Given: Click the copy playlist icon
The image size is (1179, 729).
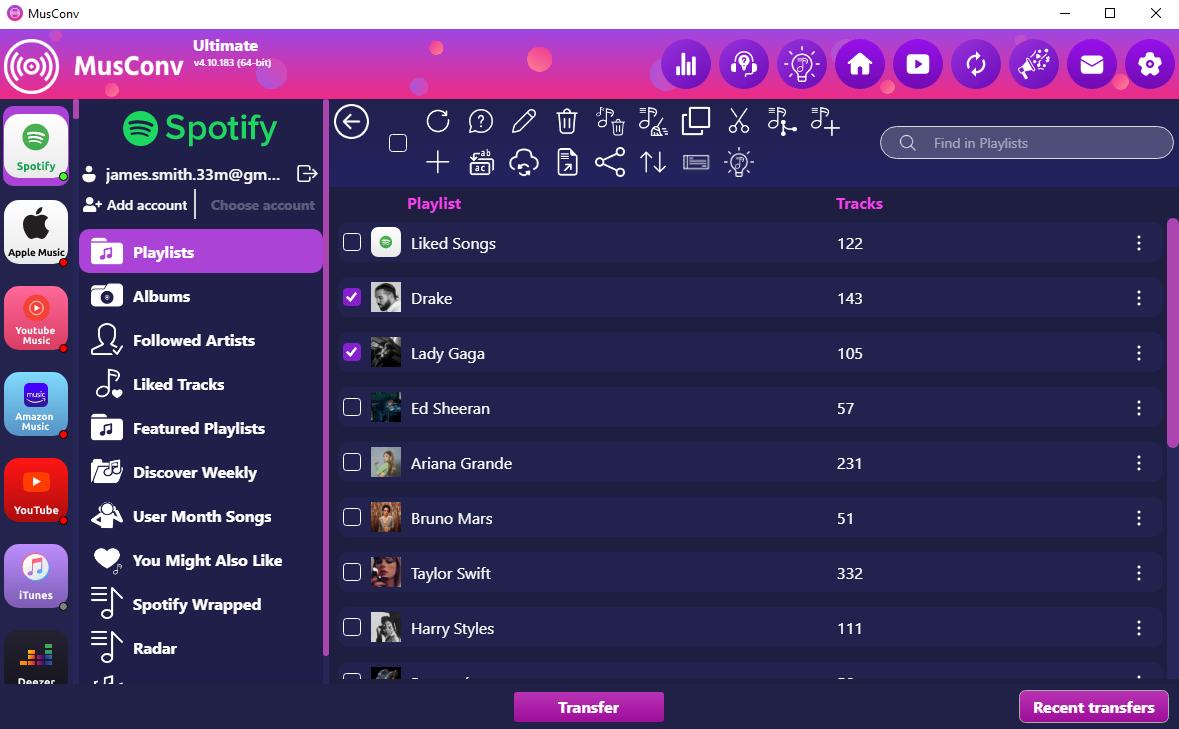Looking at the screenshot, I should [696, 121].
